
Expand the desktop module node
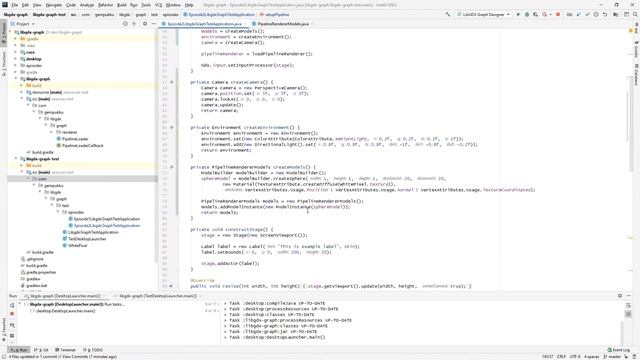(16, 59)
